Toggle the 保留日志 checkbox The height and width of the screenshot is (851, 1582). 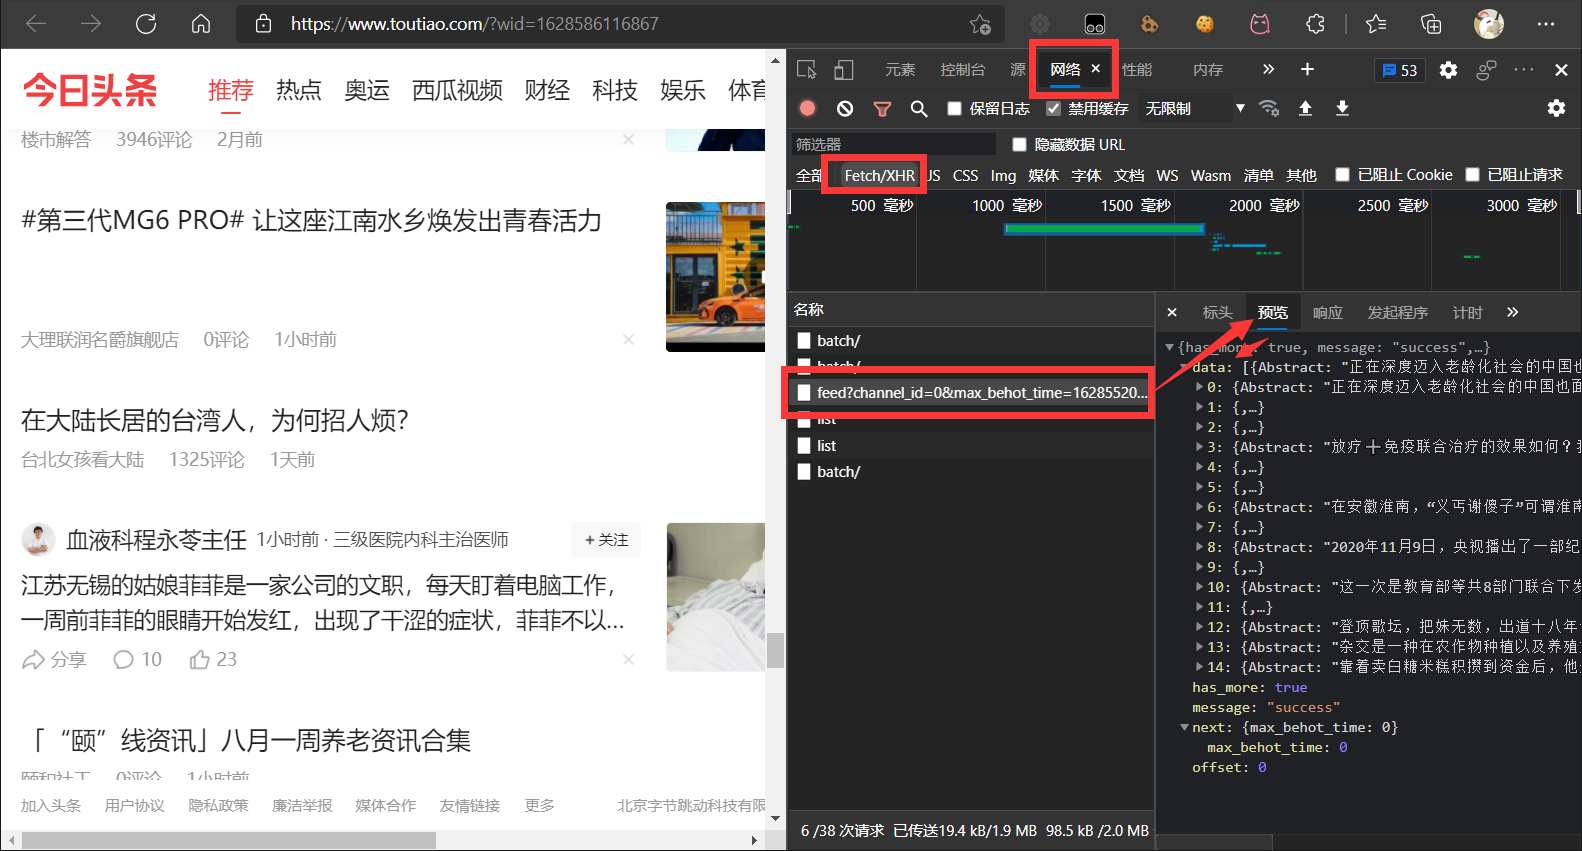click(x=954, y=108)
